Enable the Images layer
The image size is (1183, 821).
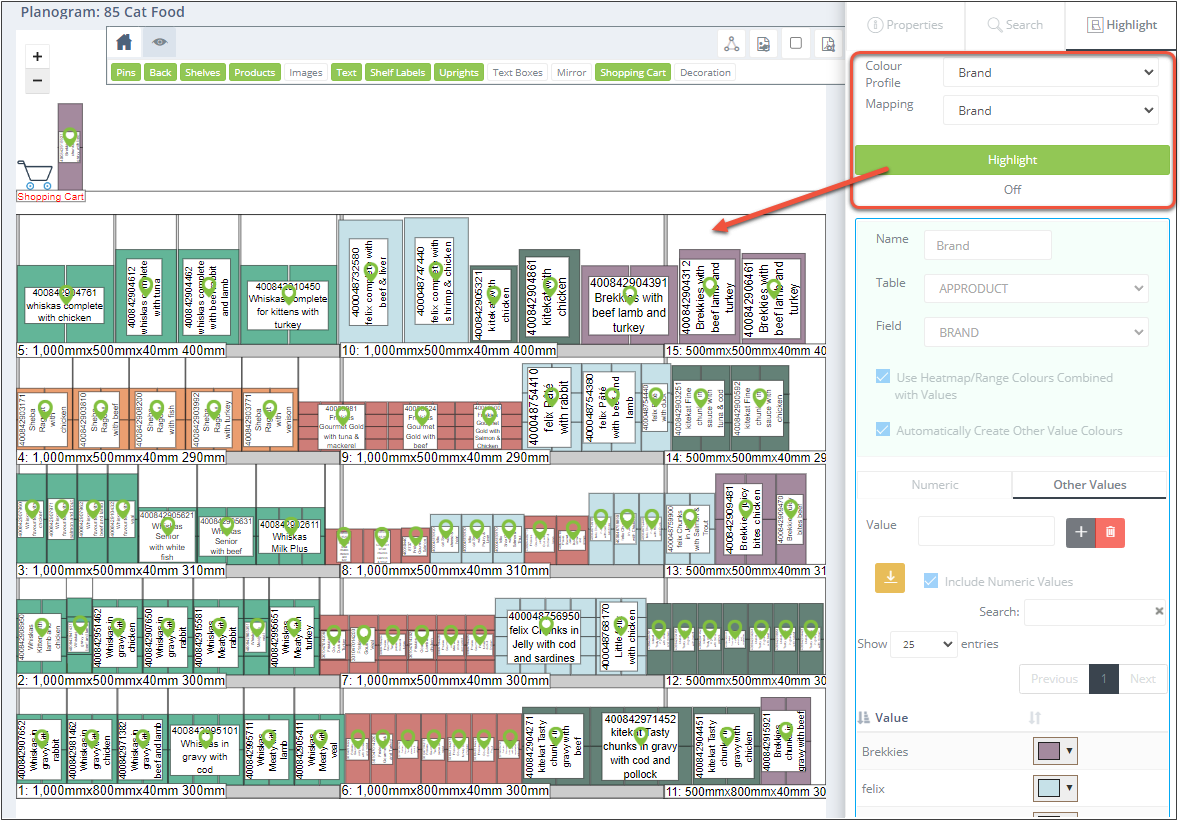pyautogui.click(x=306, y=72)
